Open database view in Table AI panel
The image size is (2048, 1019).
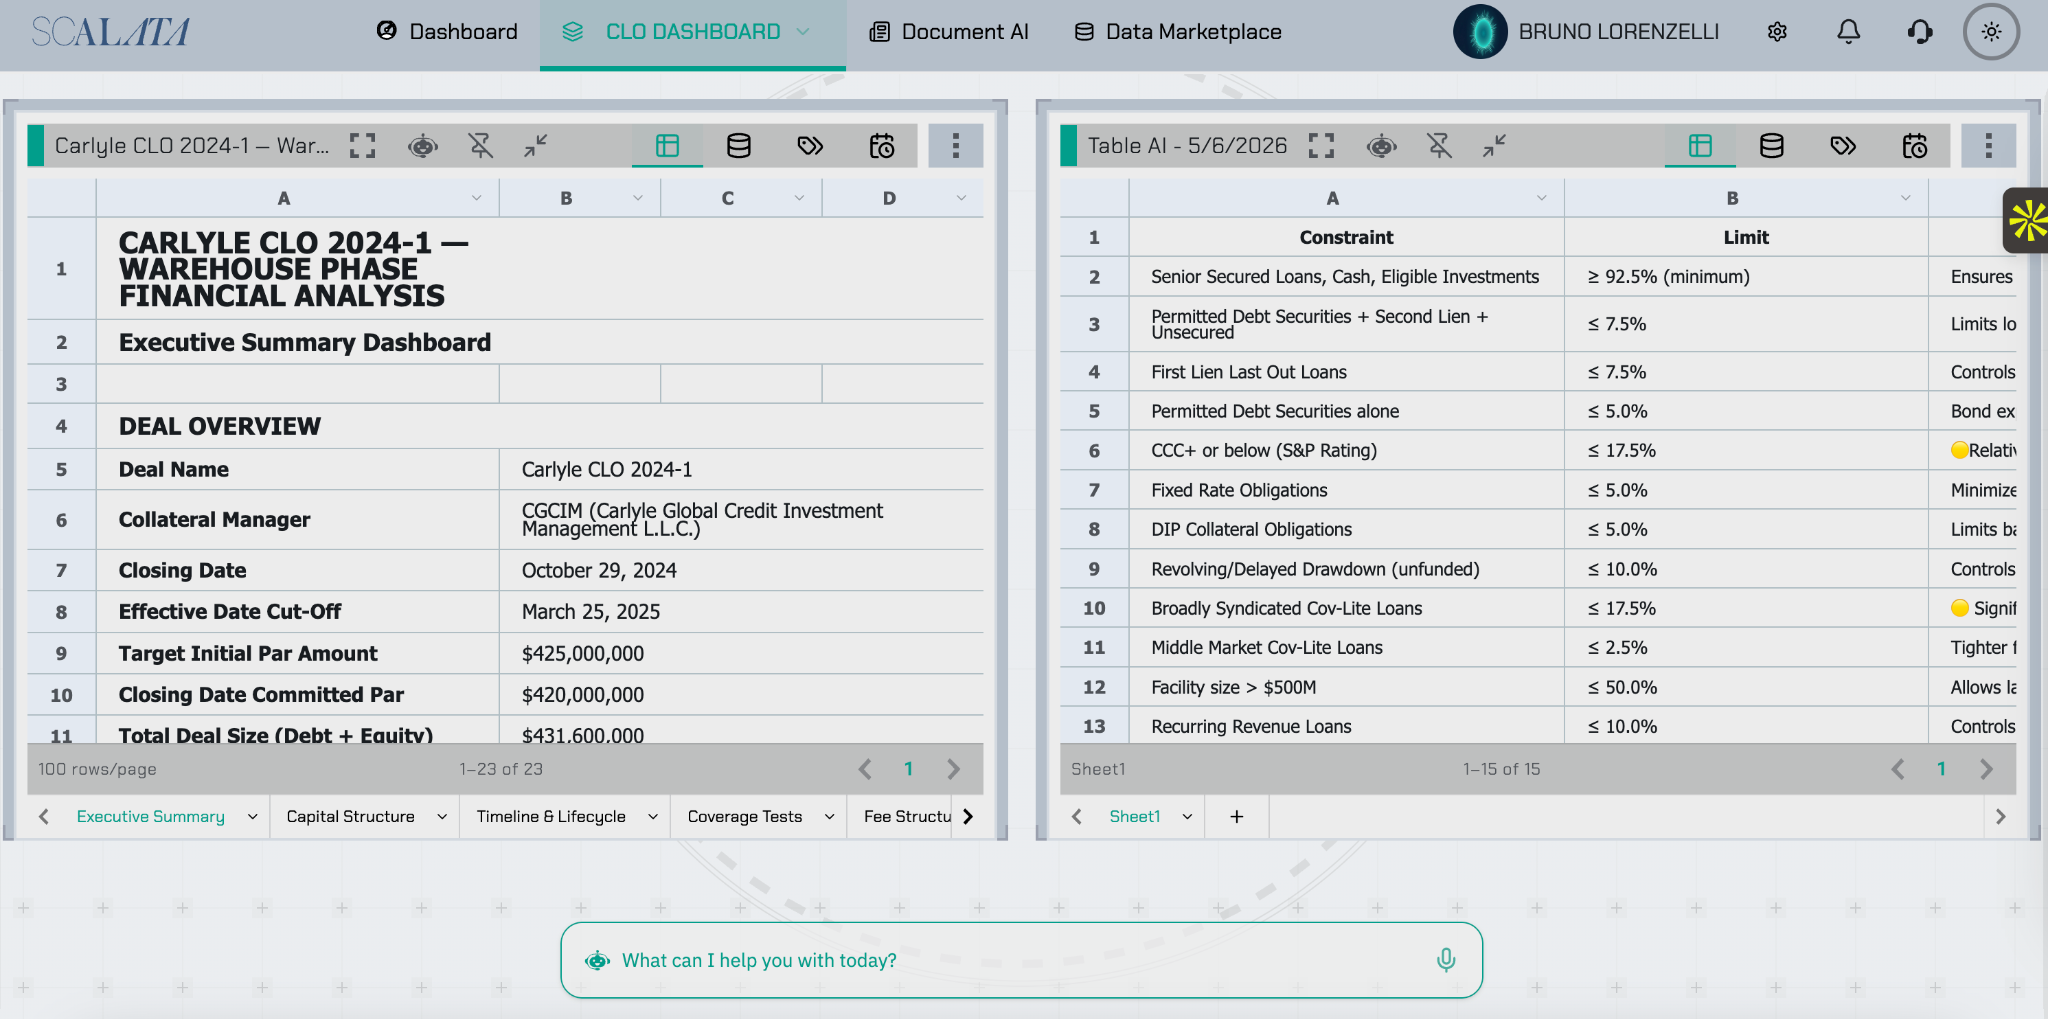tap(1772, 146)
